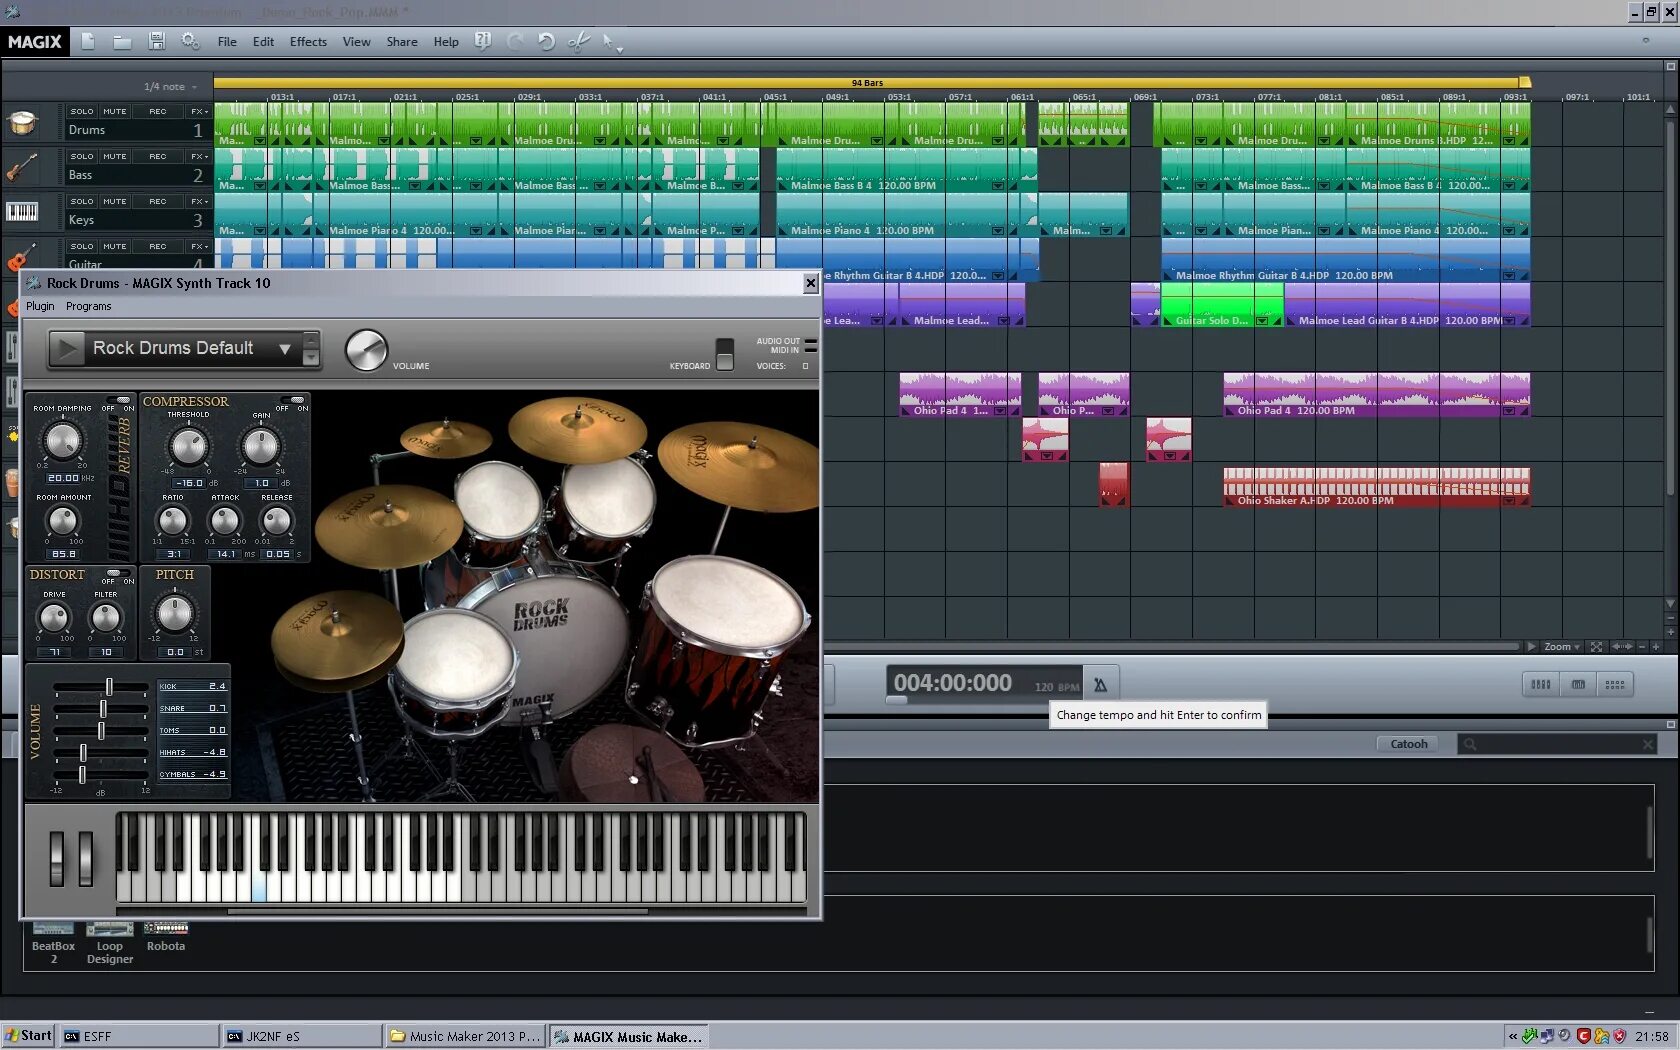Open the Rock Drums Default preset dropdown
Image resolution: width=1680 pixels, height=1050 pixels.
285,348
